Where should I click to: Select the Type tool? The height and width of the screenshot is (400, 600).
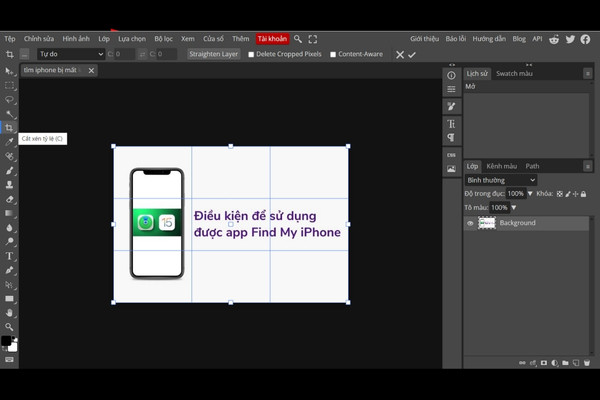point(9,256)
